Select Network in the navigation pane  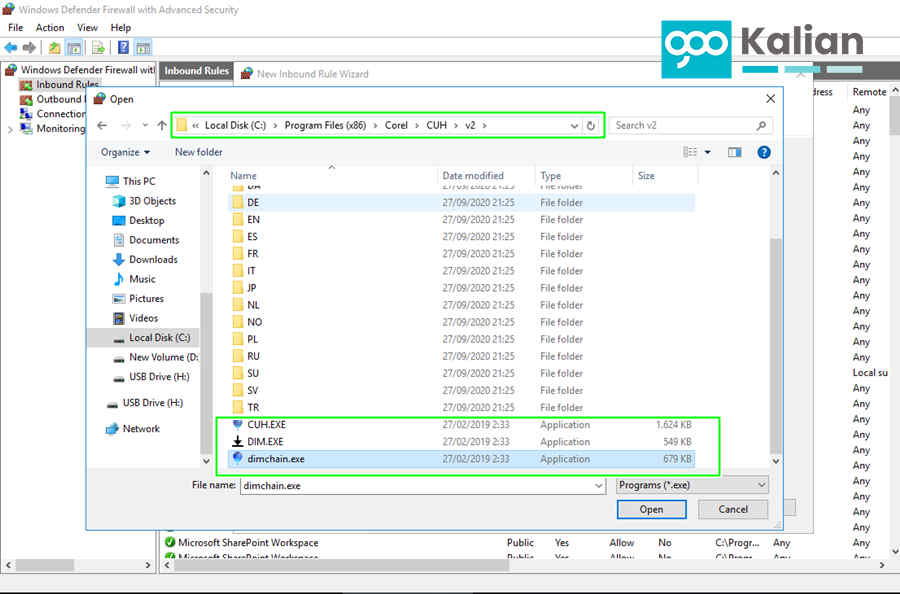click(141, 429)
